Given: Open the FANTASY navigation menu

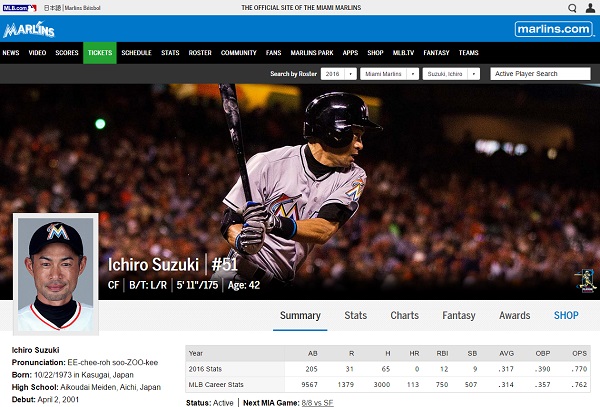Looking at the screenshot, I should (436, 53).
